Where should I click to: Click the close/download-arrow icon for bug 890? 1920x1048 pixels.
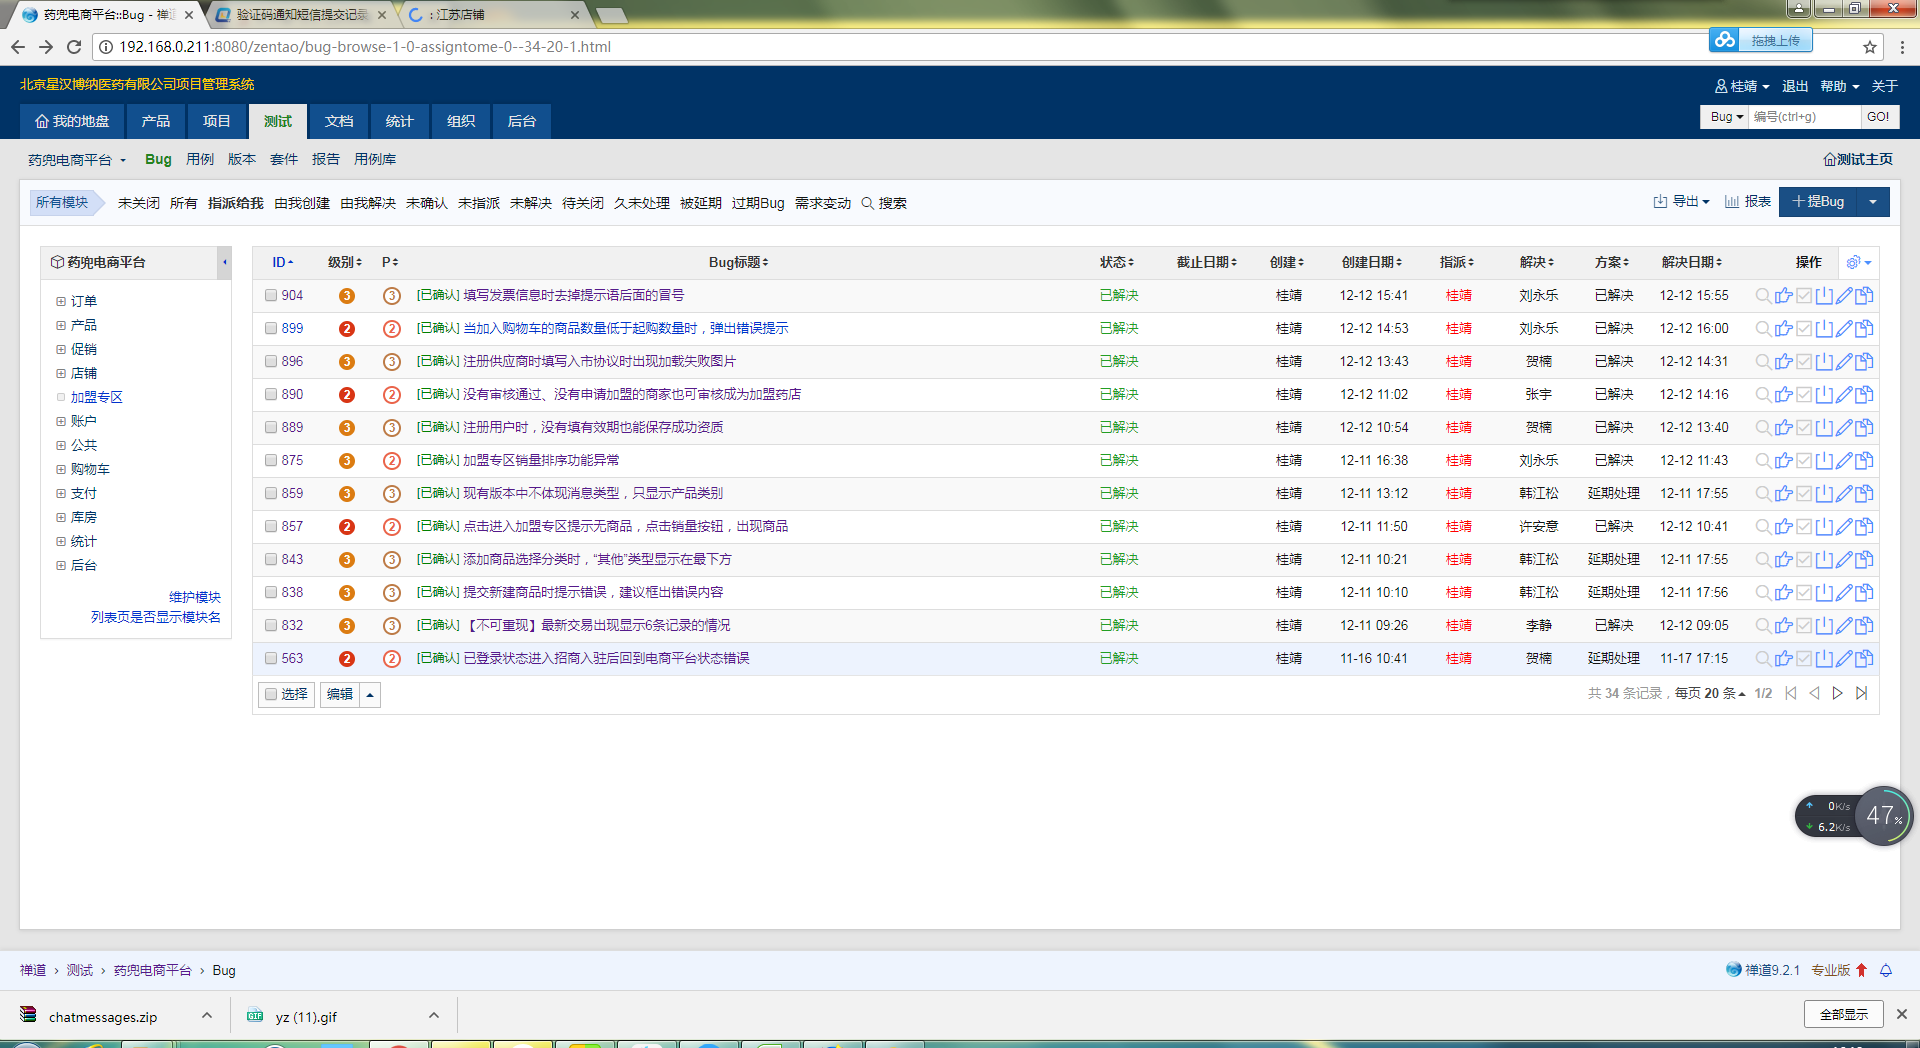pos(1824,395)
